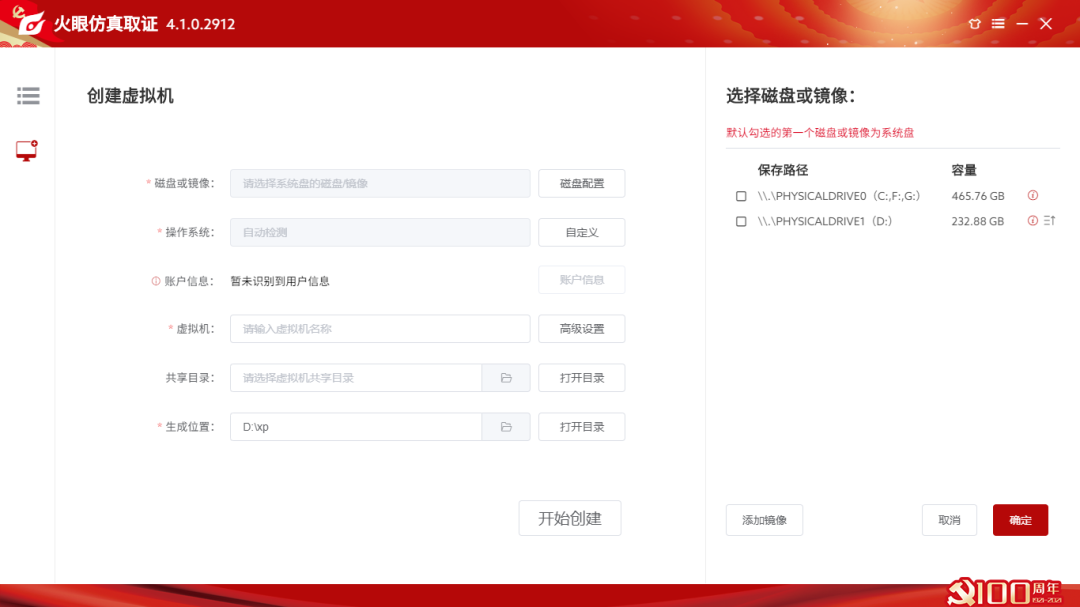Click folder icon in 生成位置 field
Image resolution: width=1080 pixels, height=607 pixels.
[506, 426]
